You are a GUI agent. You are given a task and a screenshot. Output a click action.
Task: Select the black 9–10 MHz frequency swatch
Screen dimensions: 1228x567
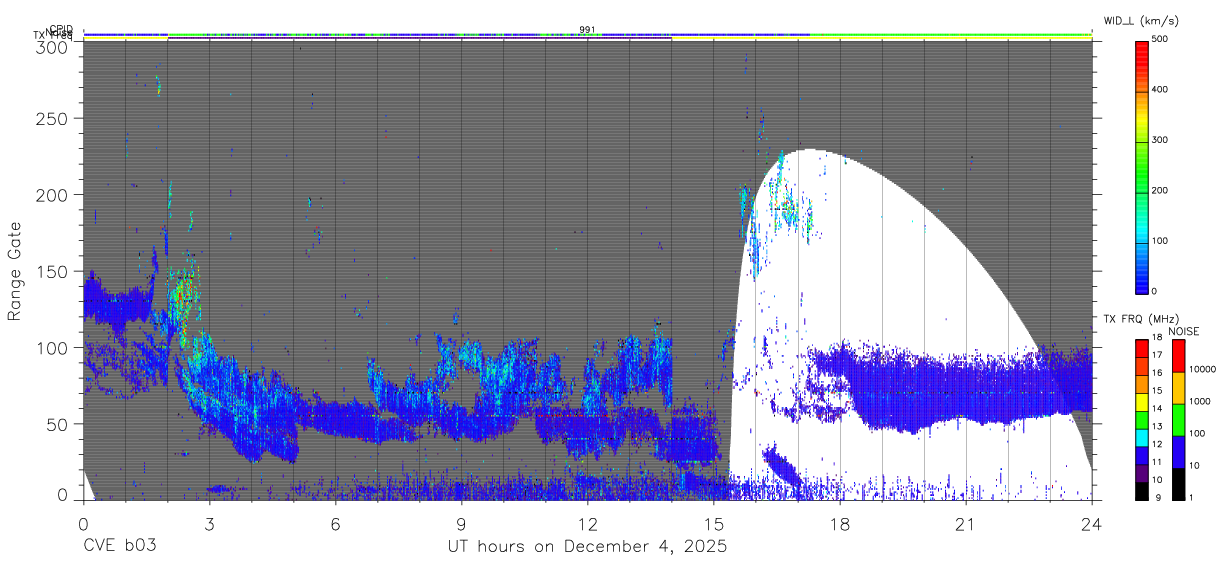coord(1141,490)
